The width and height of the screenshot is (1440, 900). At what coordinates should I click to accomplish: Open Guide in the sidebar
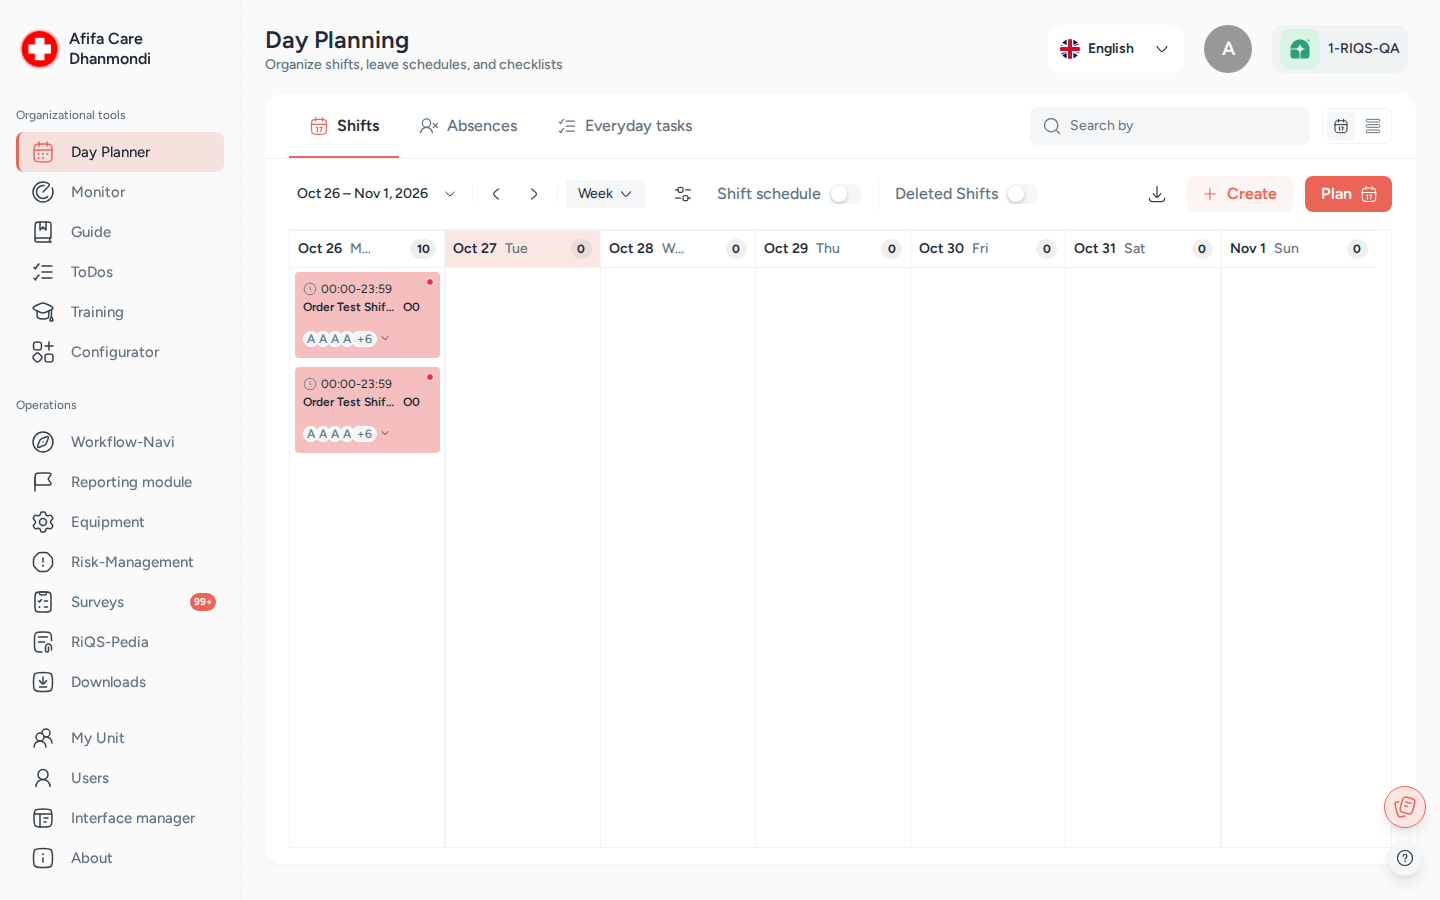(x=120, y=232)
